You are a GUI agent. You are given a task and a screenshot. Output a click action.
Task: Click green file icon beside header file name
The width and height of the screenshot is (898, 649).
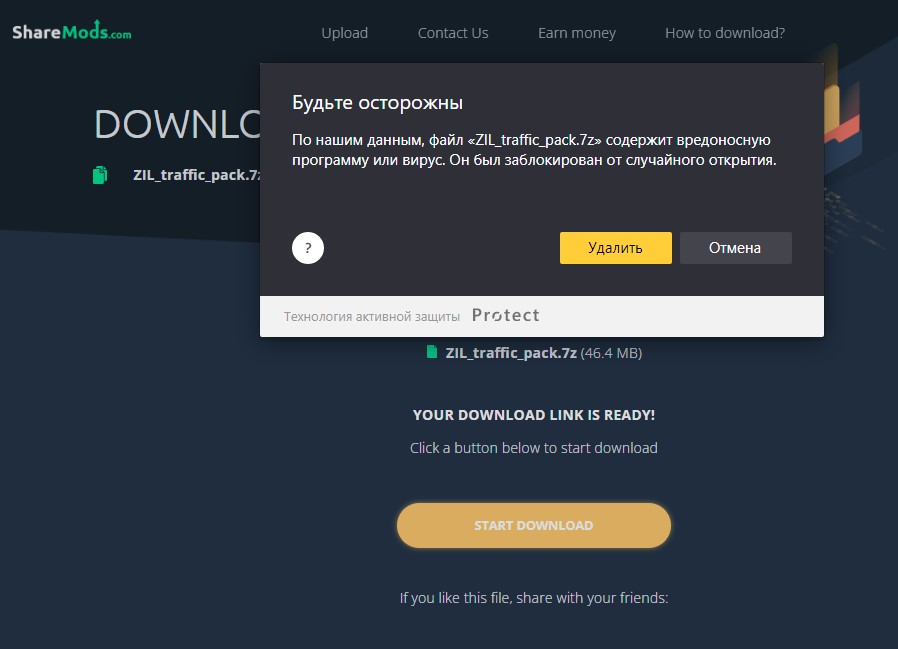click(x=100, y=175)
